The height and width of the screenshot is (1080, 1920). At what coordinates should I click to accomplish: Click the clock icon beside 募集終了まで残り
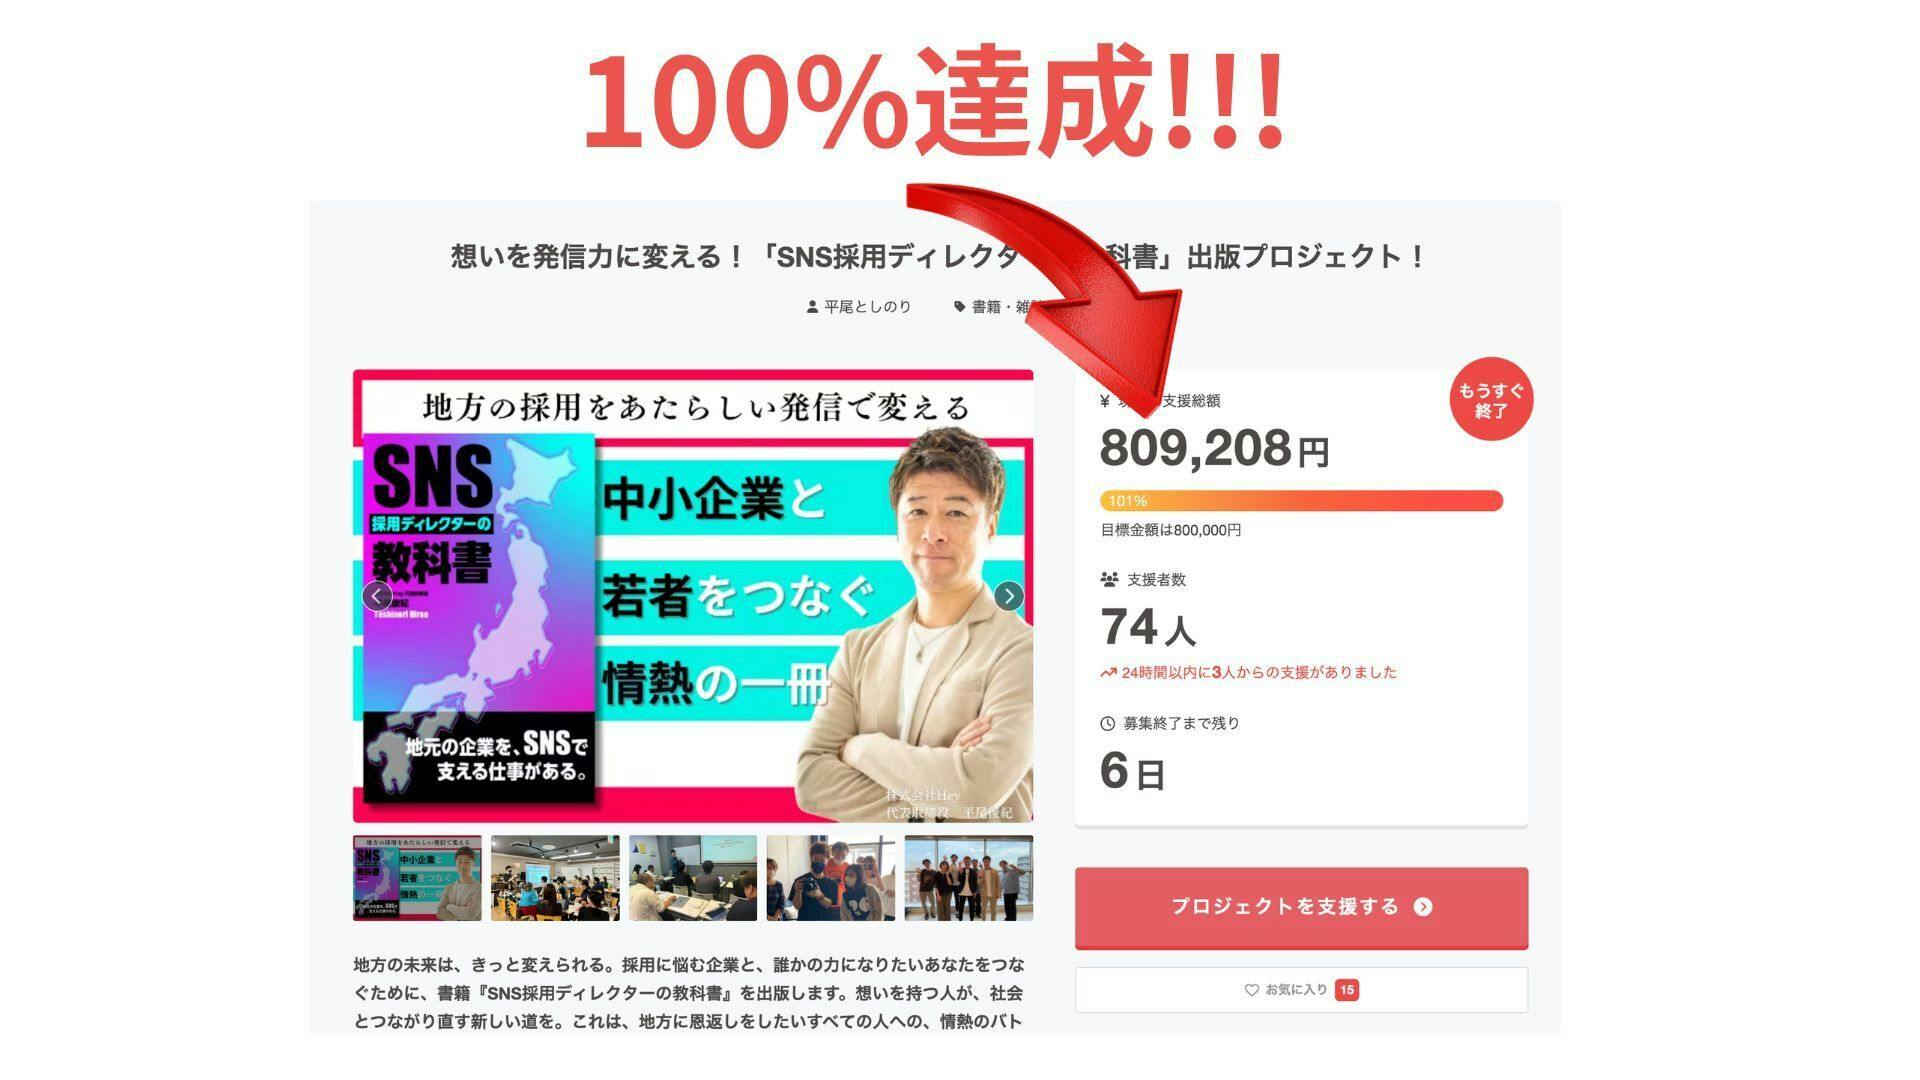coord(1108,723)
